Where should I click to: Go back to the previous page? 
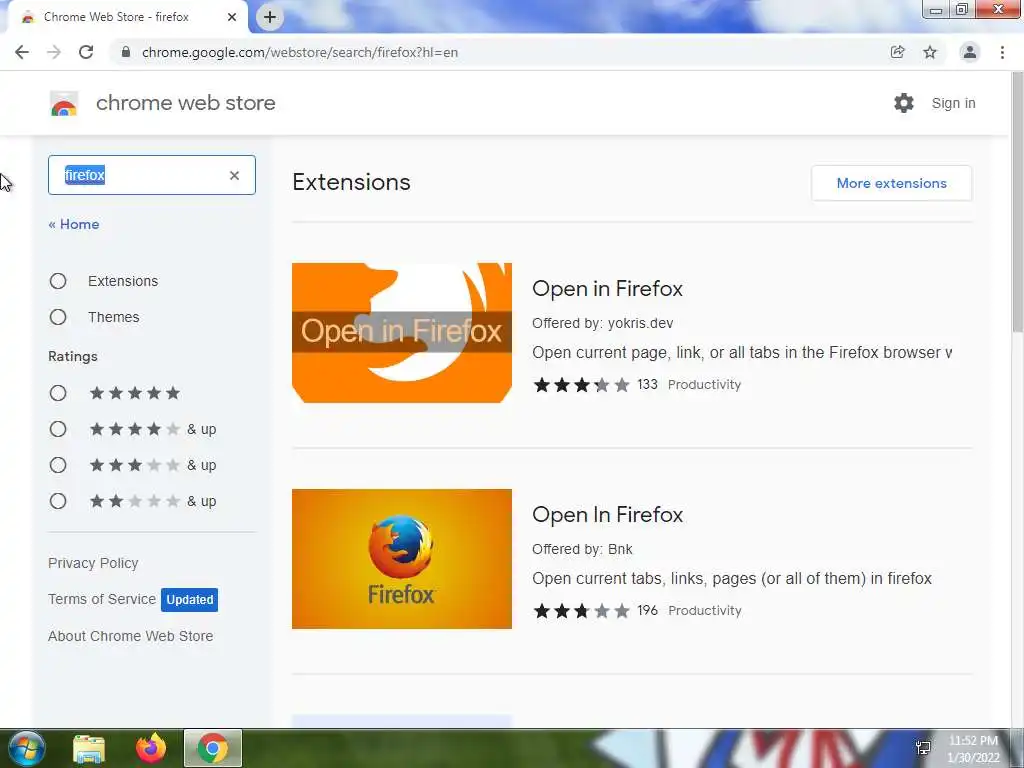tap(22, 52)
